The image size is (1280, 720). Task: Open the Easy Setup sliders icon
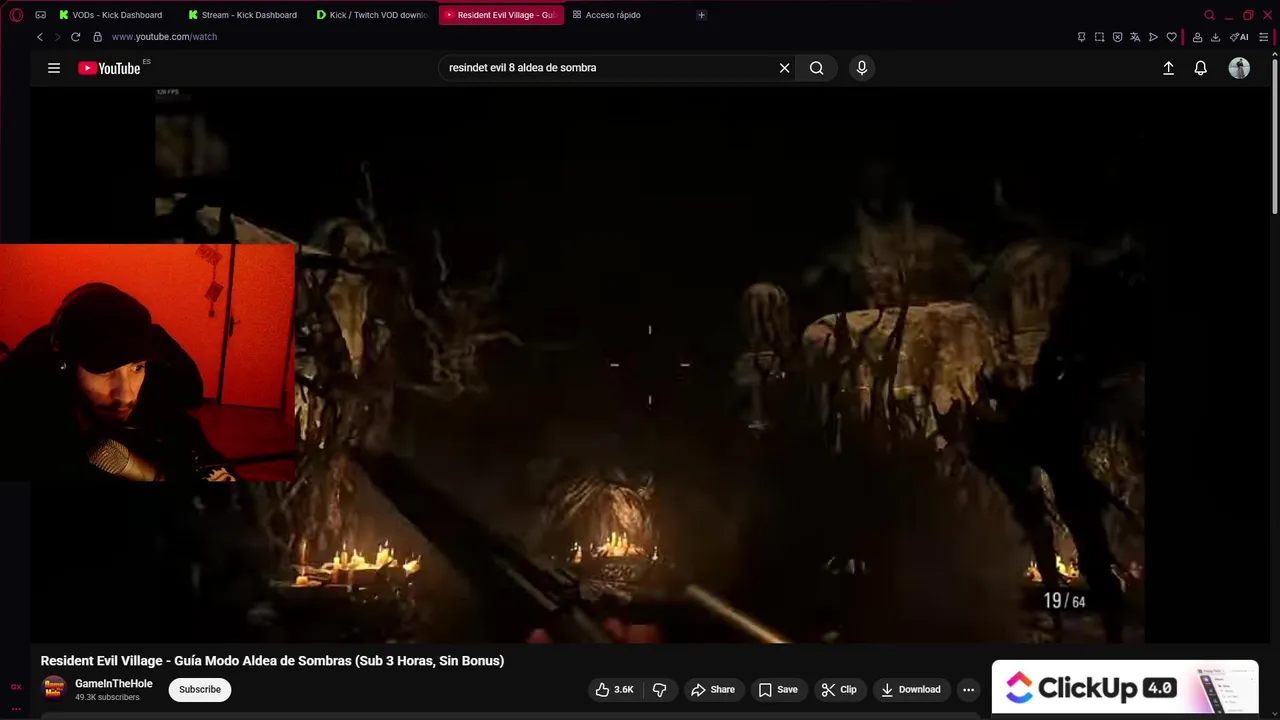[x=1263, y=37]
